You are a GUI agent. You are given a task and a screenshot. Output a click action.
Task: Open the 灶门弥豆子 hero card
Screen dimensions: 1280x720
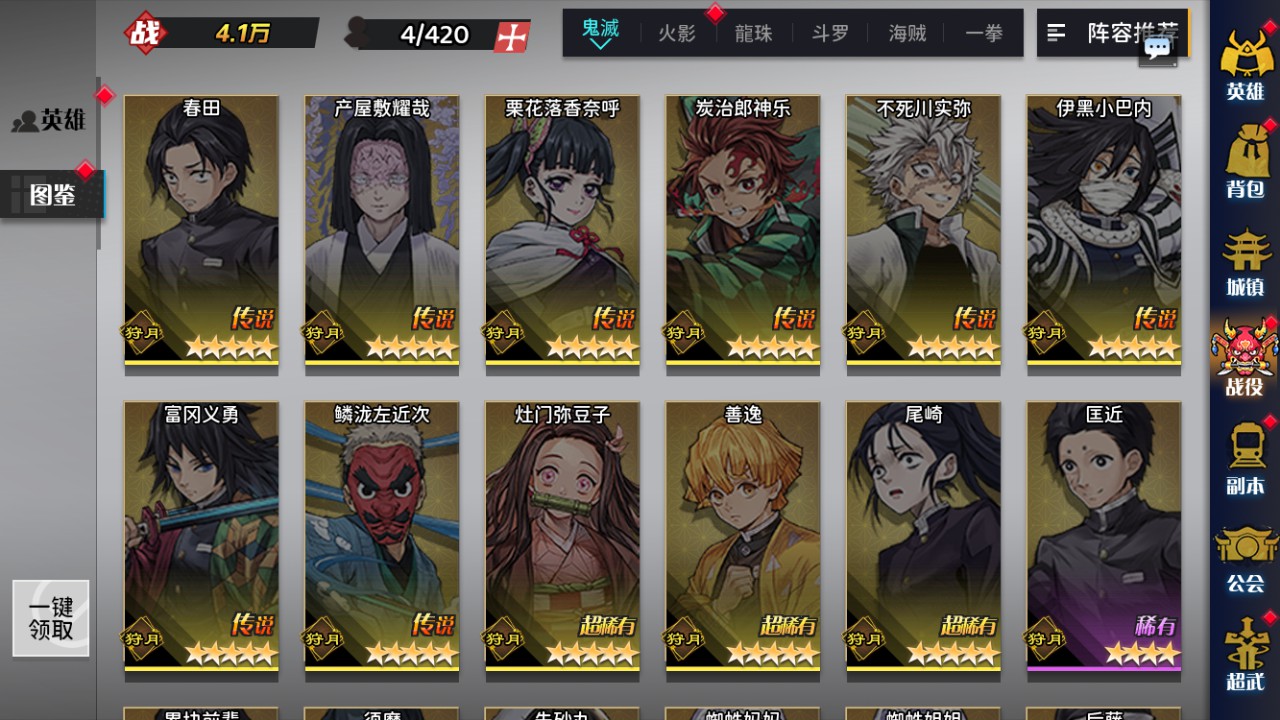point(562,540)
